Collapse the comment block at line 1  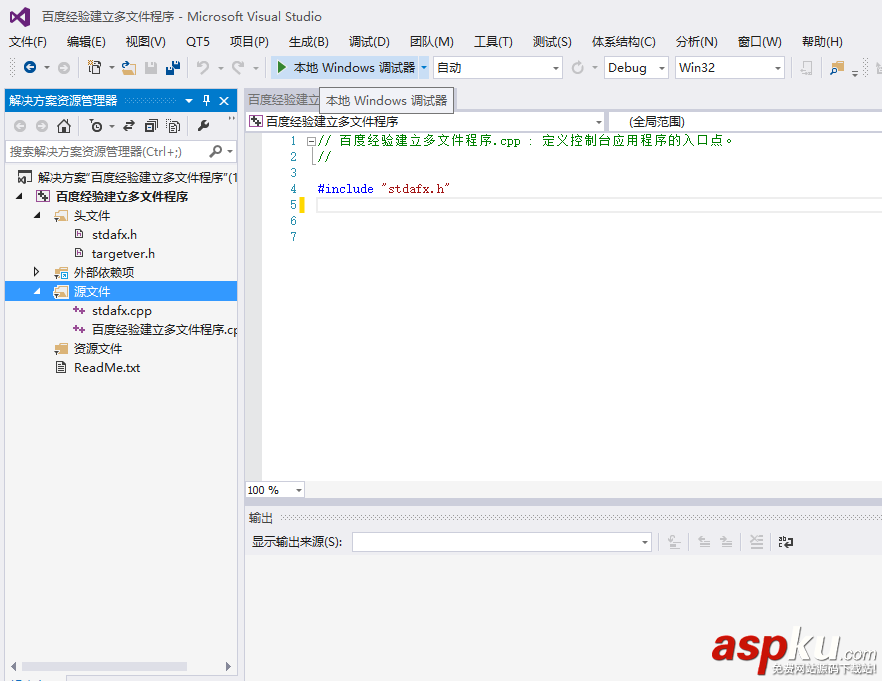311,141
